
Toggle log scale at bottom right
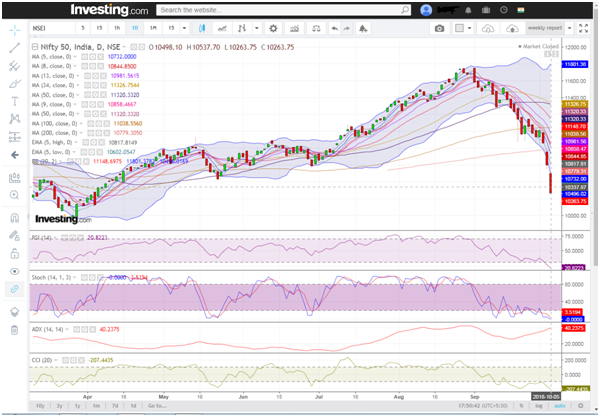tap(539, 406)
